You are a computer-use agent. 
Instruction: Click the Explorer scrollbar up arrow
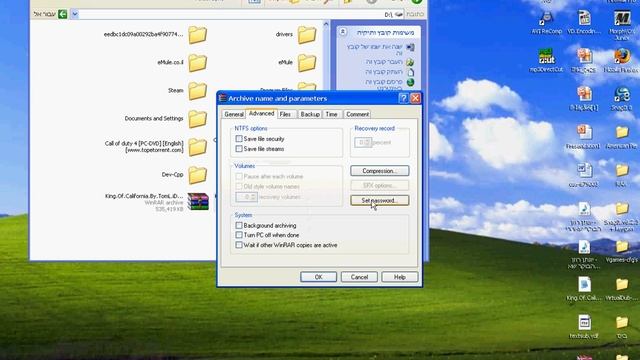coord(326,24)
